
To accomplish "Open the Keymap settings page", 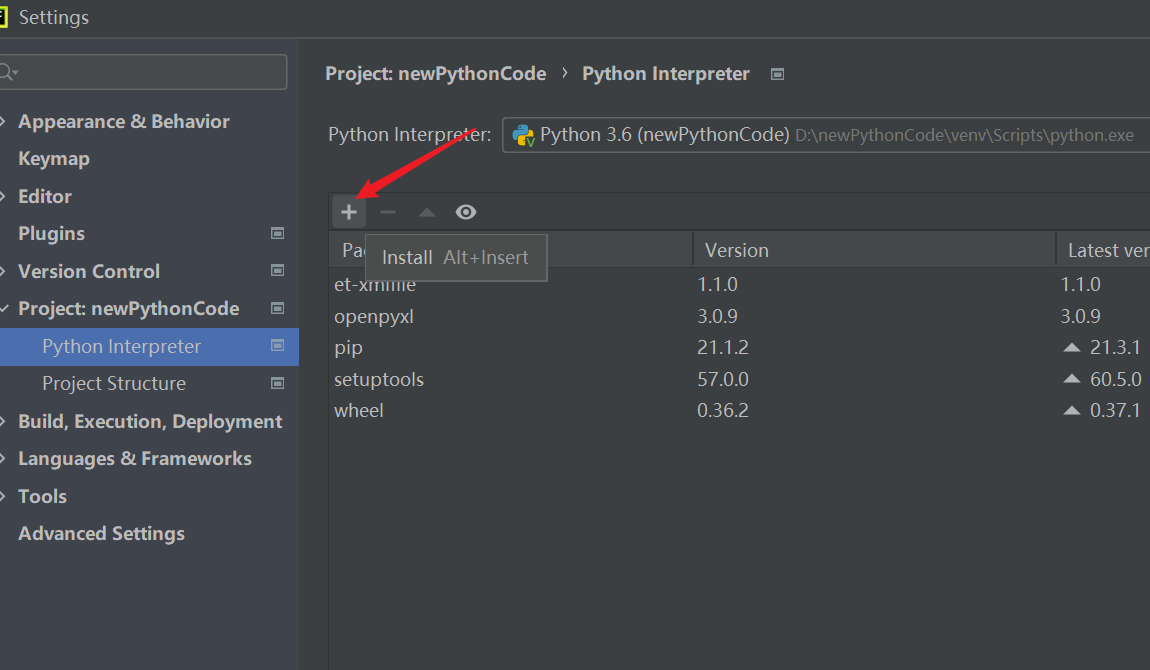I will click(x=54, y=159).
